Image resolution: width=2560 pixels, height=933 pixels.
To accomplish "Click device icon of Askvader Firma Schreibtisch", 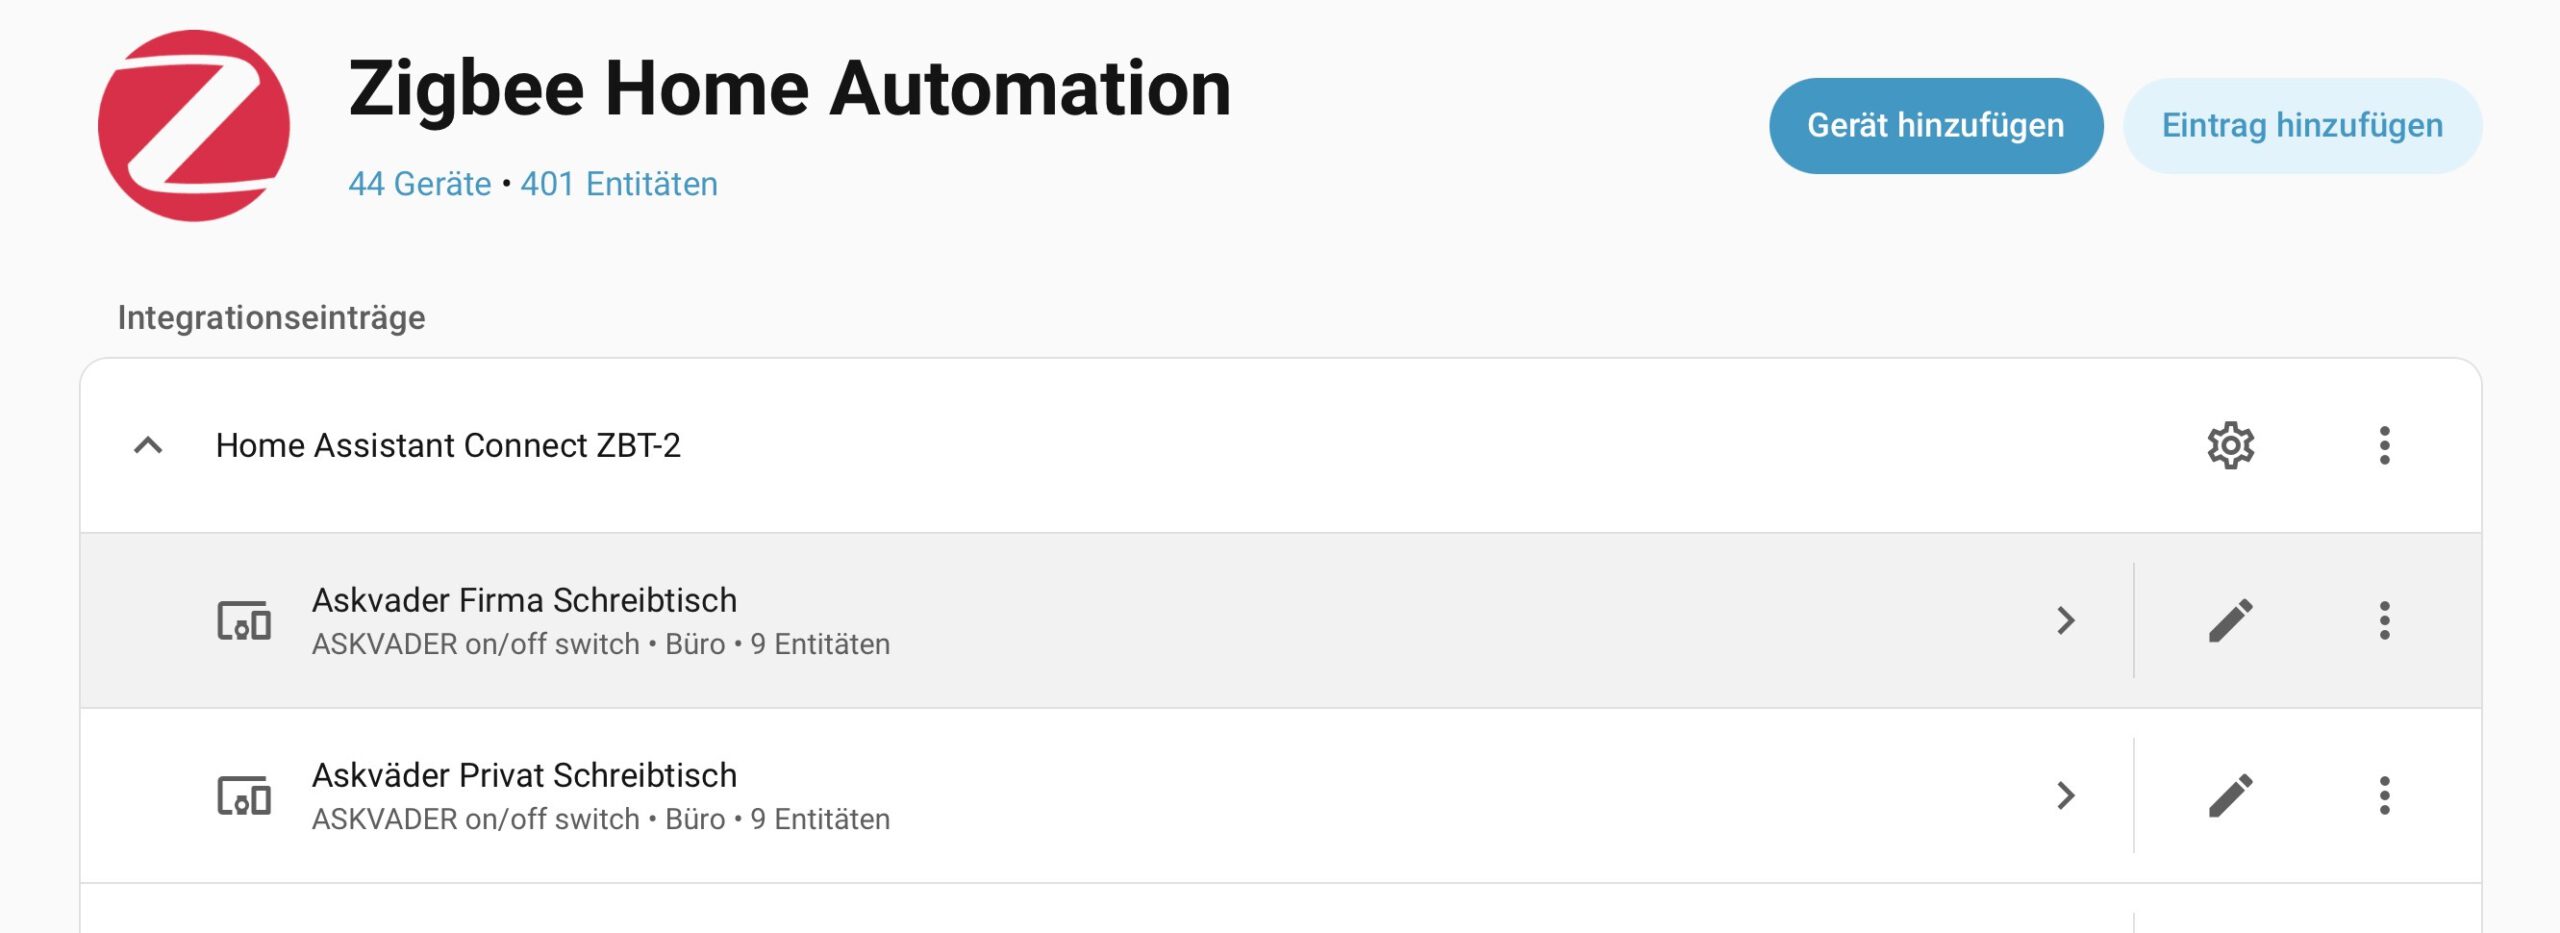I will pos(244,621).
